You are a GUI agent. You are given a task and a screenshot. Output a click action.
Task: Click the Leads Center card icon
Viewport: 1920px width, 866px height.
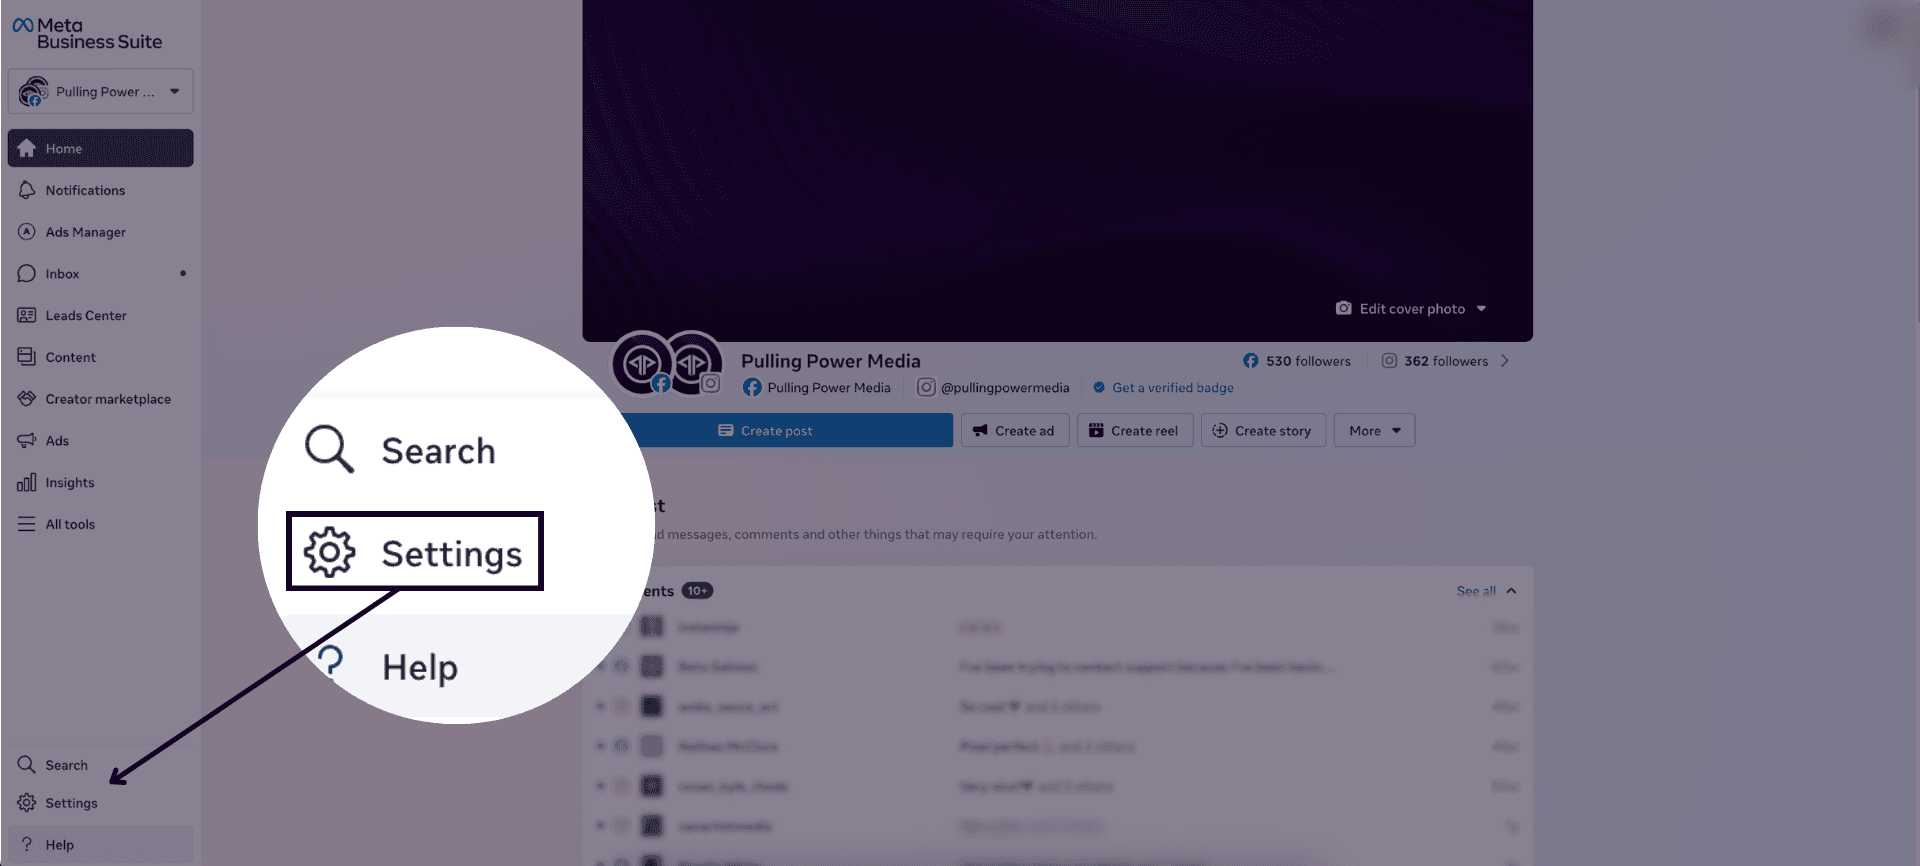pos(26,315)
